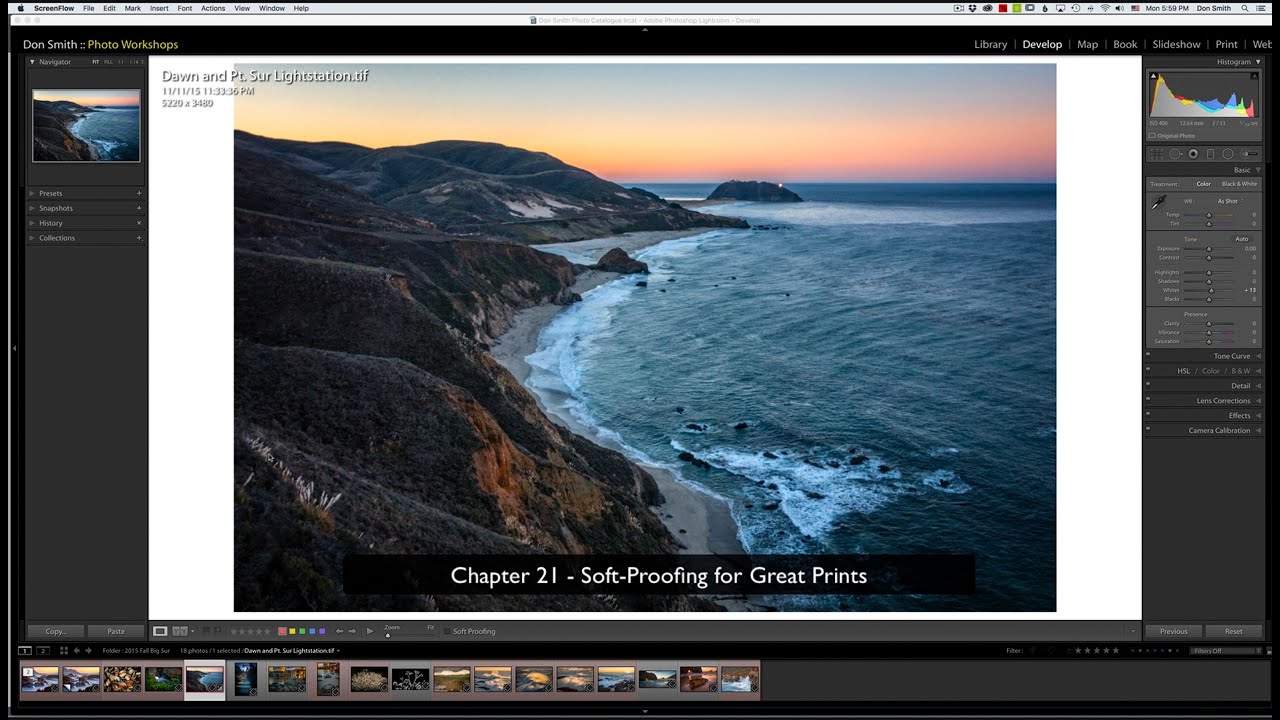Apply purple color label swatch in toolbar
1280x720 pixels.
click(322, 631)
